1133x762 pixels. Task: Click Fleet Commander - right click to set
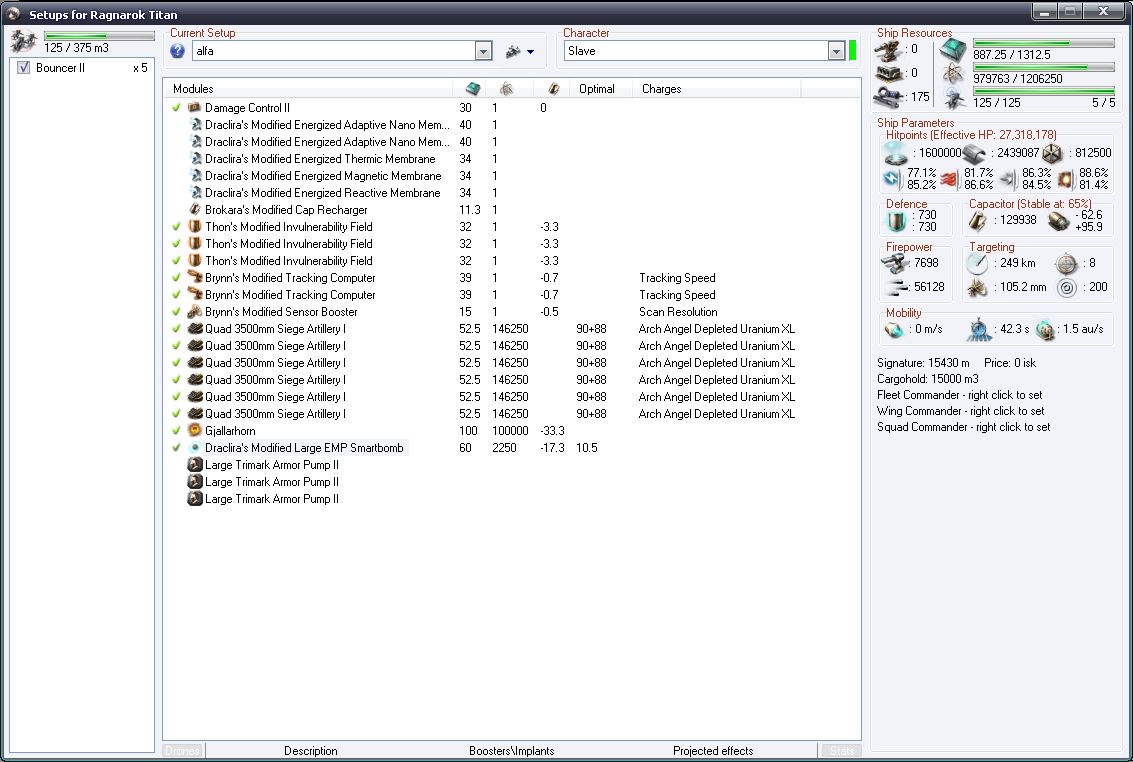click(x=960, y=395)
